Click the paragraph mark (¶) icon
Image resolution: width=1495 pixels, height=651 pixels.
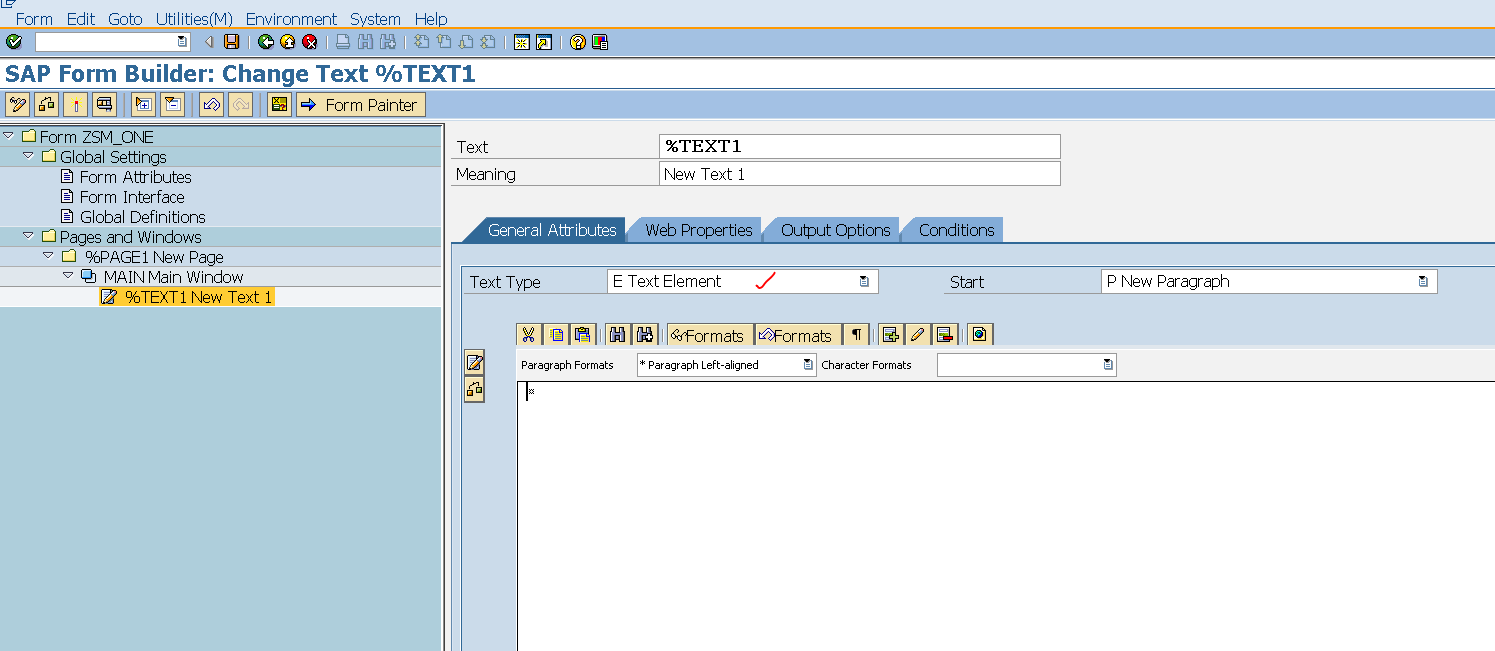point(856,335)
